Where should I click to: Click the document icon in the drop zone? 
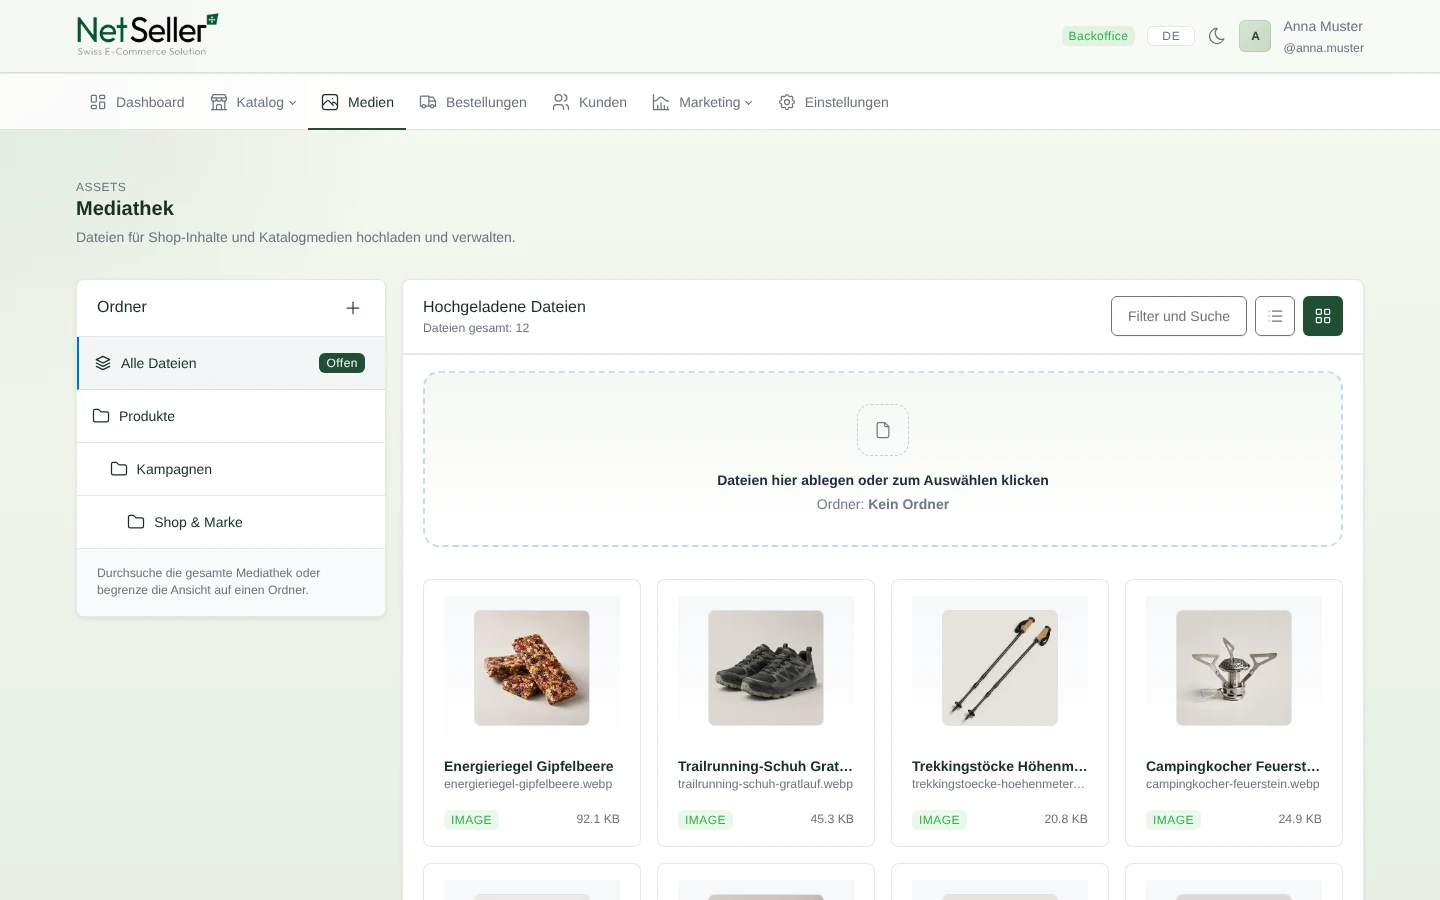point(883,430)
